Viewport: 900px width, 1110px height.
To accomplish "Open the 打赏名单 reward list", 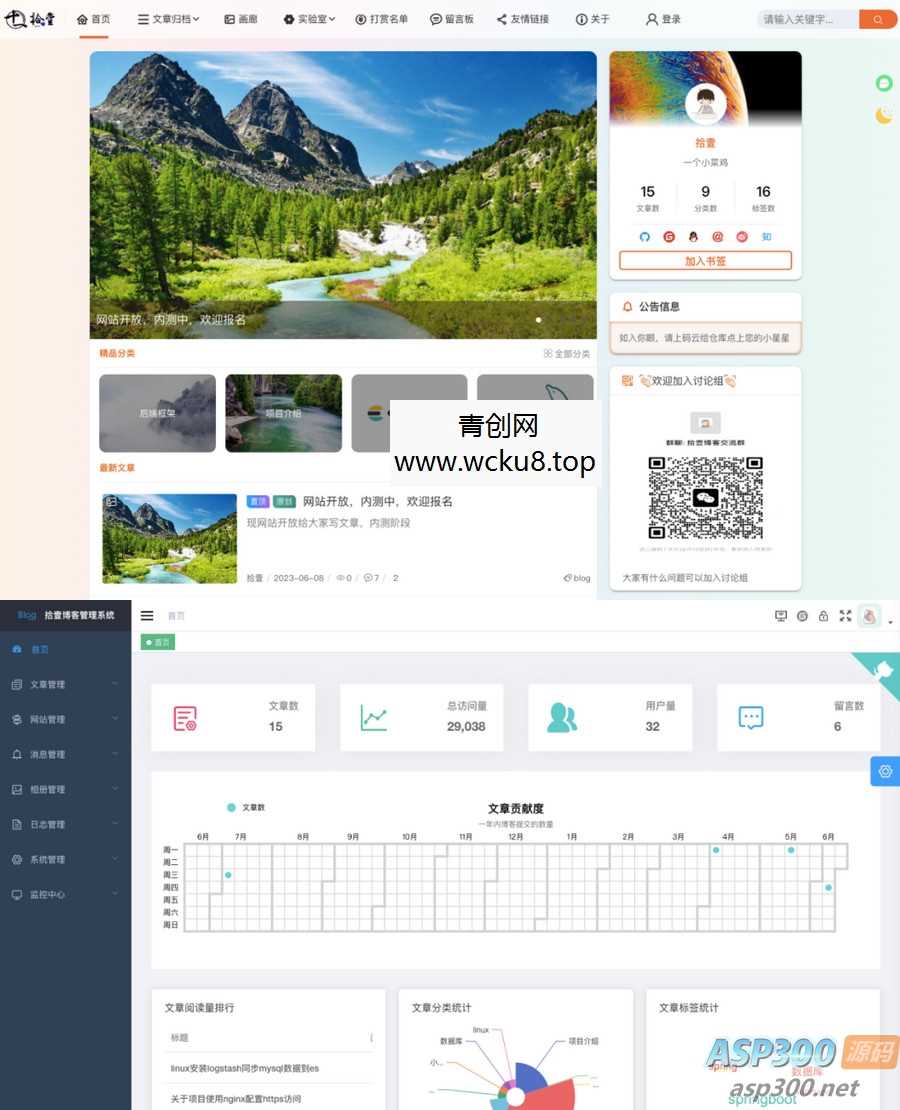I will click(381, 18).
